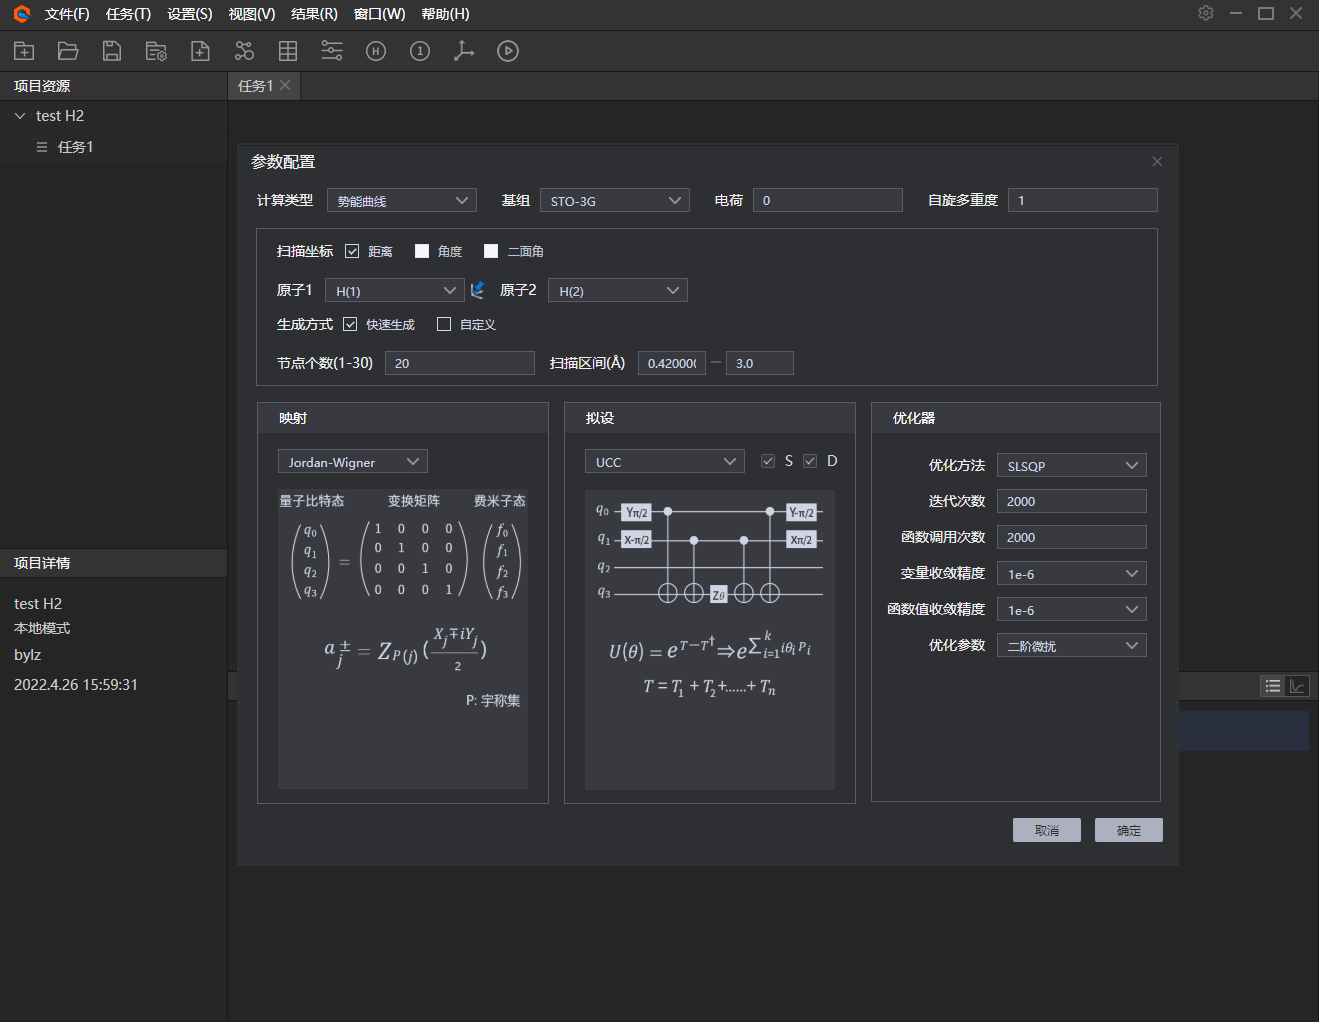This screenshot has width=1319, height=1022.
Task: Click the 3D axes coordinate icon
Action: coord(464,51)
